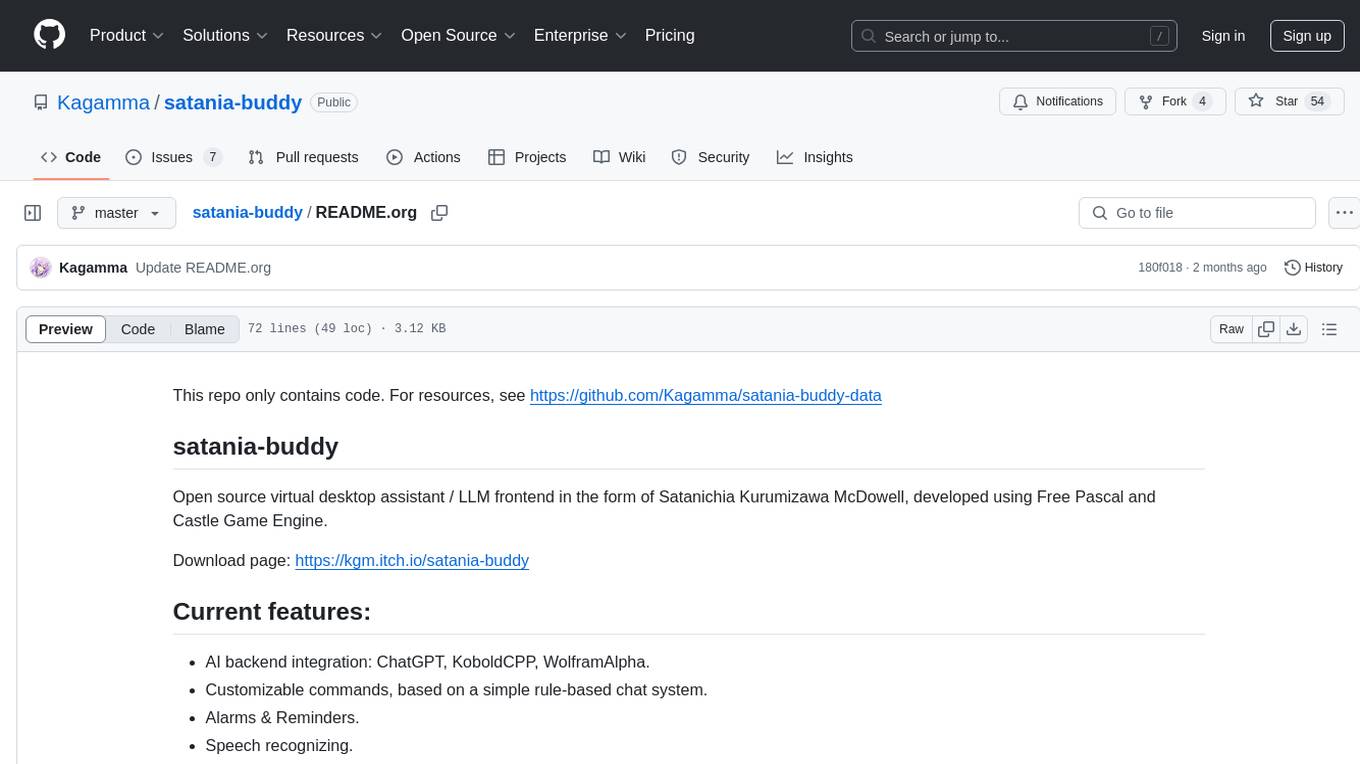Copy the README.org file path
This screenshot has height=764, width=1360.
pos(439,213)
